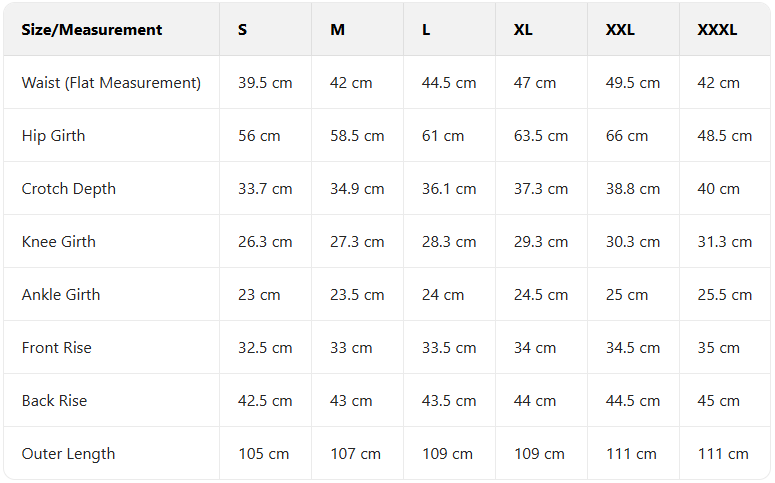775x483 pixels.
Task: Click the 39.5 cm waist cell for size S
Action: [x=265, y=83]
